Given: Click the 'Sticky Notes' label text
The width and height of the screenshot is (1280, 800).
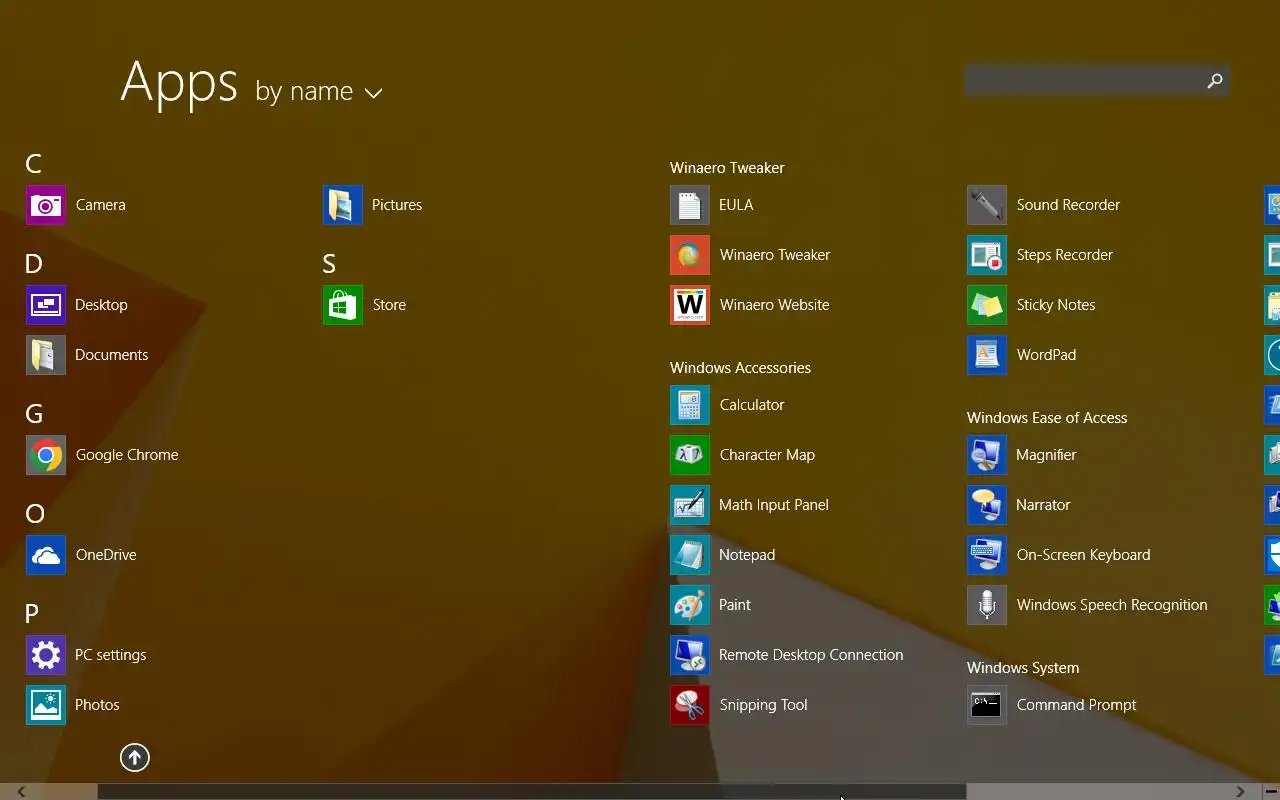Looking at the screenshot, I should click(1056, 305).
